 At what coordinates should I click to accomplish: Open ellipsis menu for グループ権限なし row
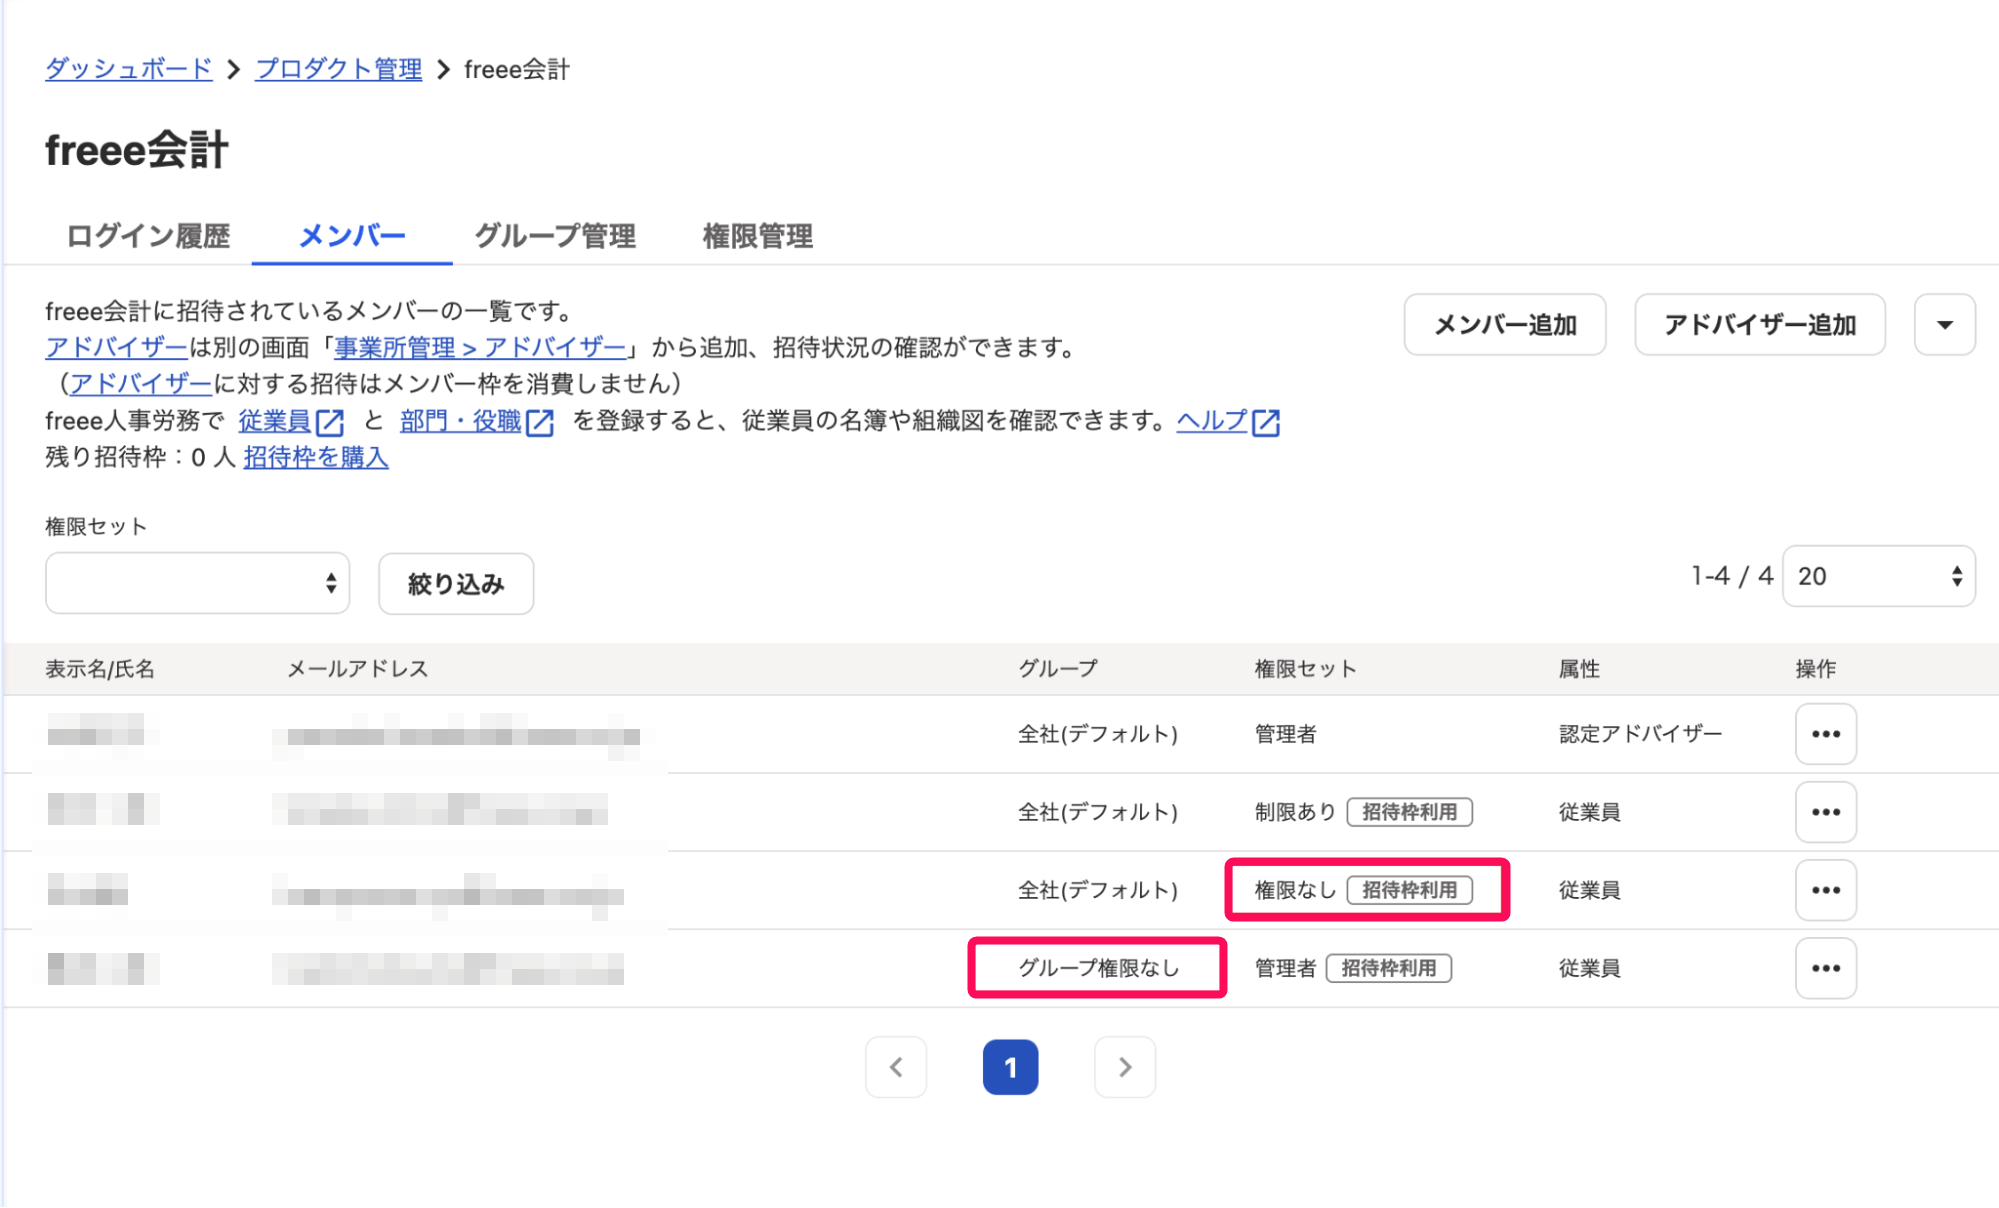[x=1826, y=968]
